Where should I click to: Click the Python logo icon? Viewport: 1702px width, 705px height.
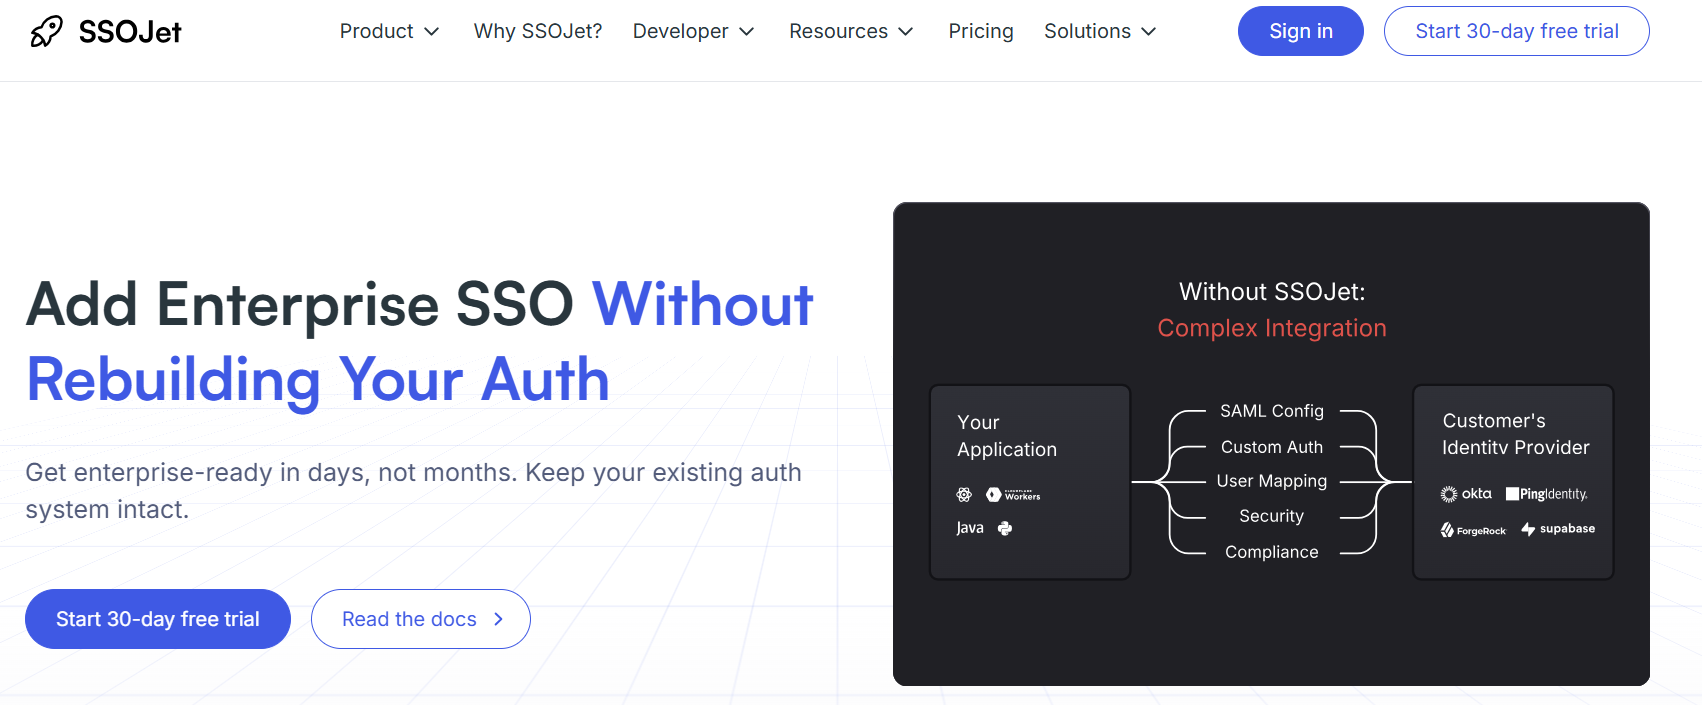pos(1005,528)
